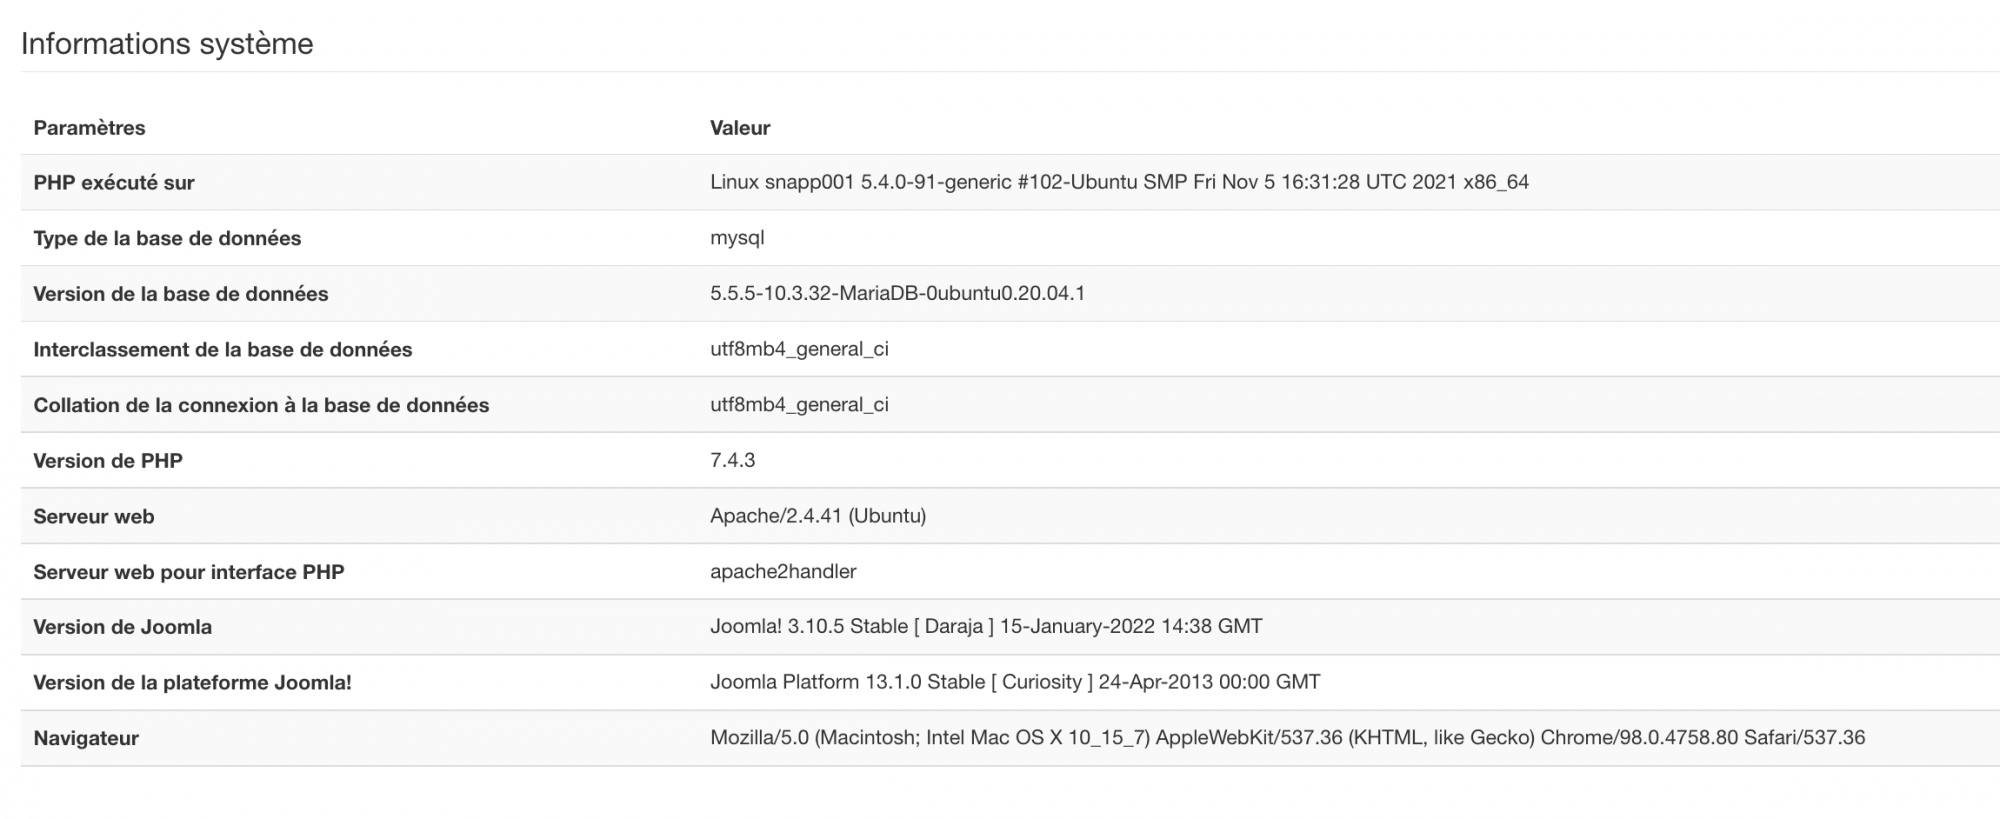
Task: Select the 7.4.3 PHP version value
Action: click(732, 460)
